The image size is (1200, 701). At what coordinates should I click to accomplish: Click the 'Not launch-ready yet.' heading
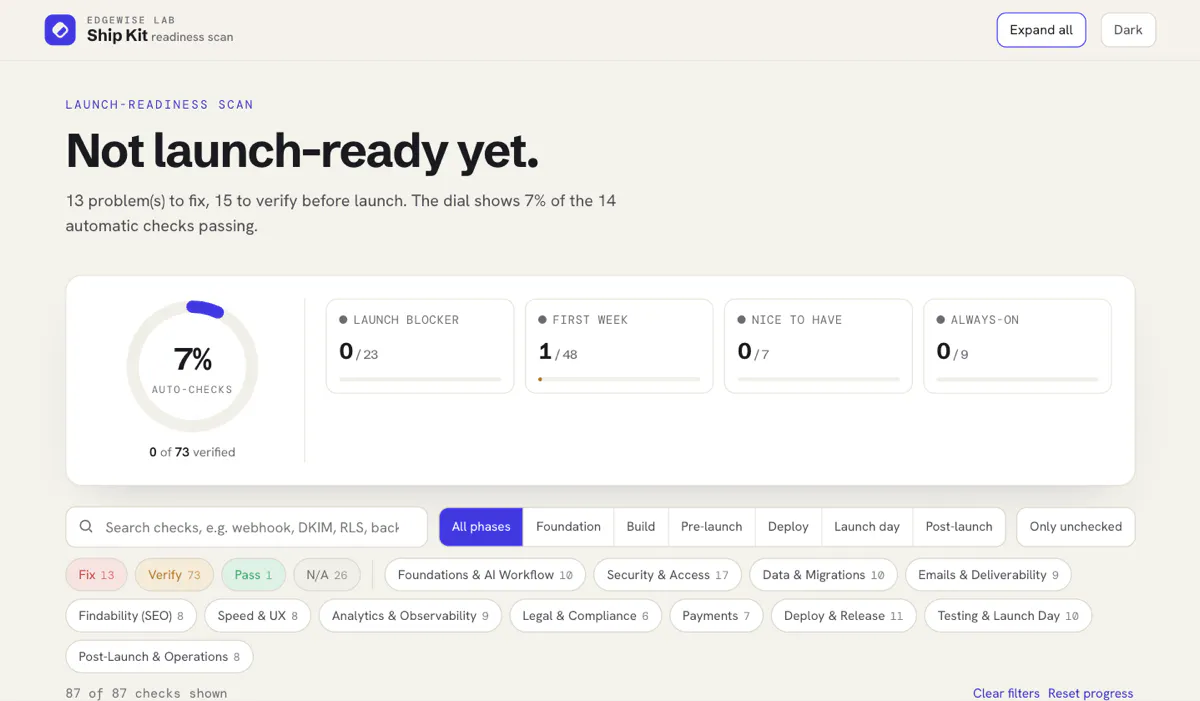point(302,150)
